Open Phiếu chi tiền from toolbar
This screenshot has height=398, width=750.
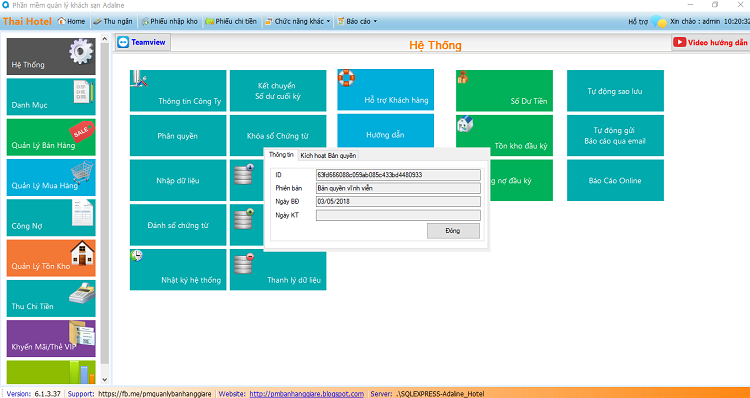pyautogui.click(x=231, y=22)
